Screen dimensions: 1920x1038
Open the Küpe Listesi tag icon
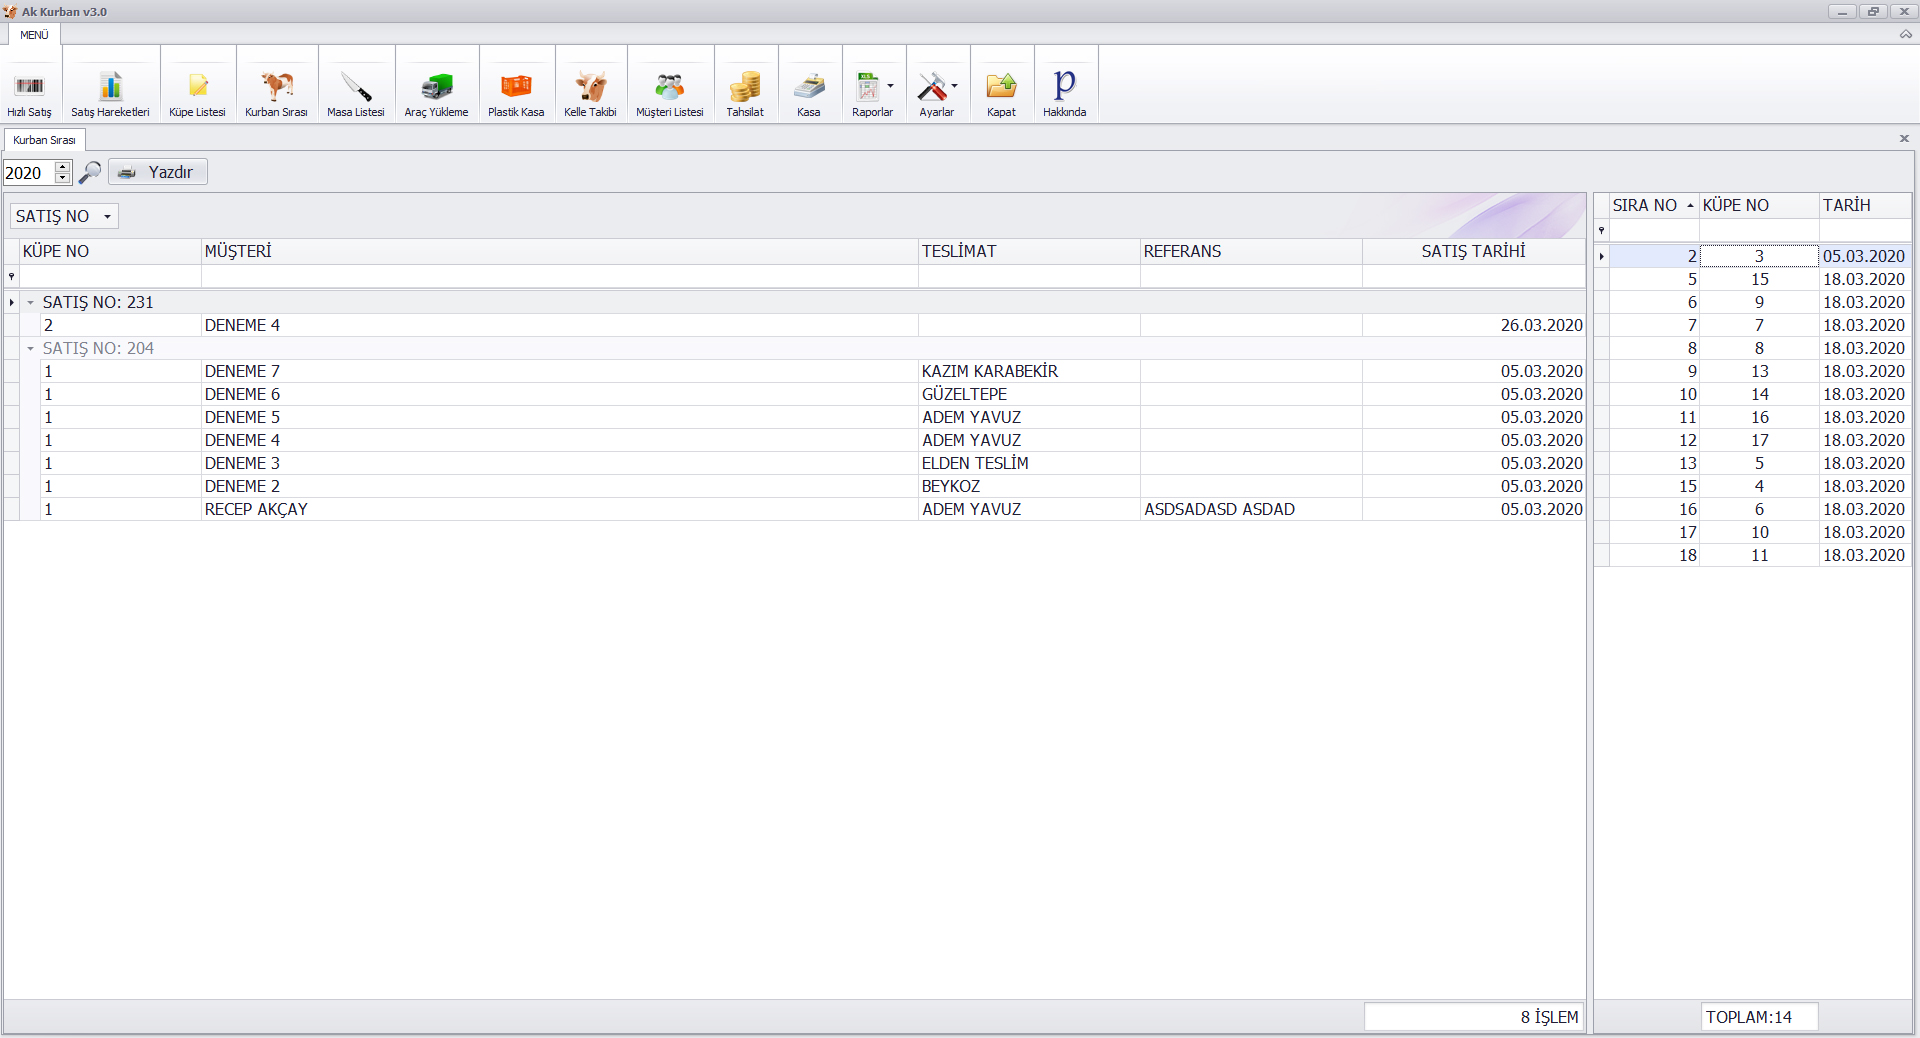pyautogui.click(x=197, y=87)
